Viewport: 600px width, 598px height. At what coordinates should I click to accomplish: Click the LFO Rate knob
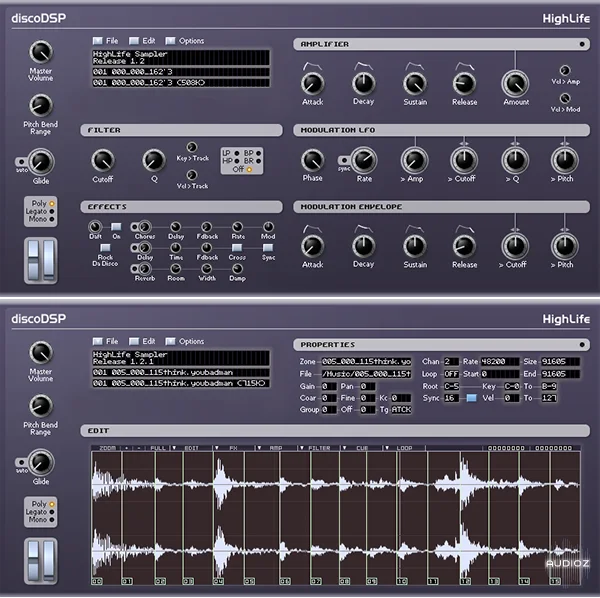(364, 161)
